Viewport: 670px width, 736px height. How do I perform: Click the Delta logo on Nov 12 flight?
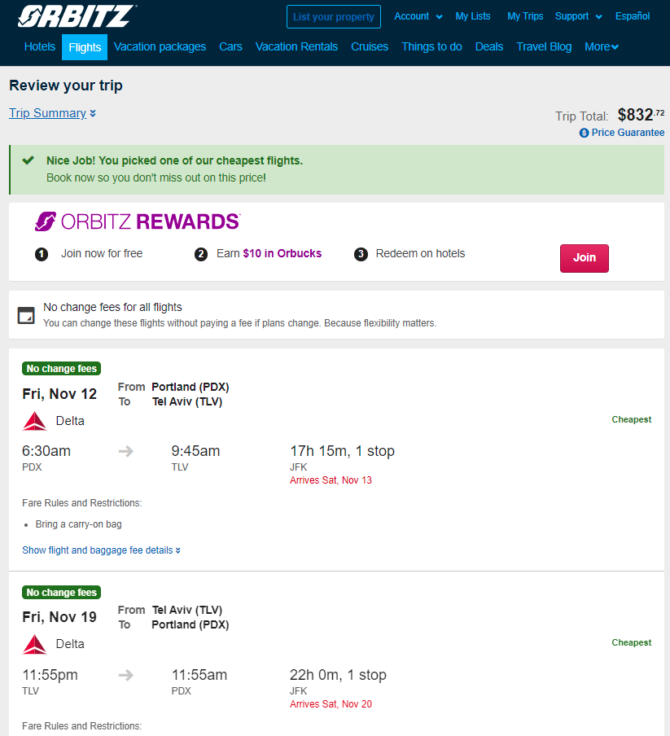pos(35,421)
